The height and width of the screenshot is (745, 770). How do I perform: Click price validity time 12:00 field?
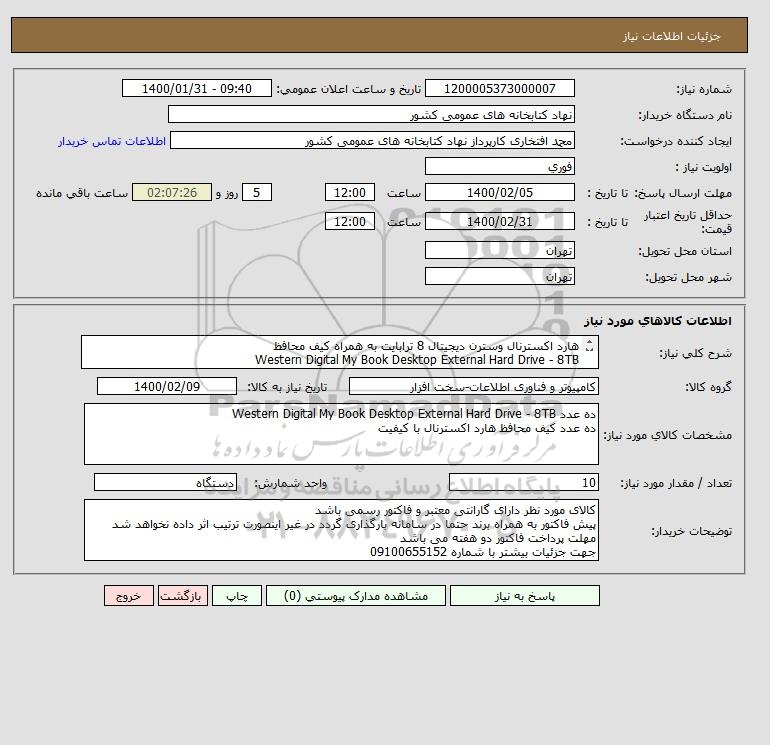tap(350, 221)
